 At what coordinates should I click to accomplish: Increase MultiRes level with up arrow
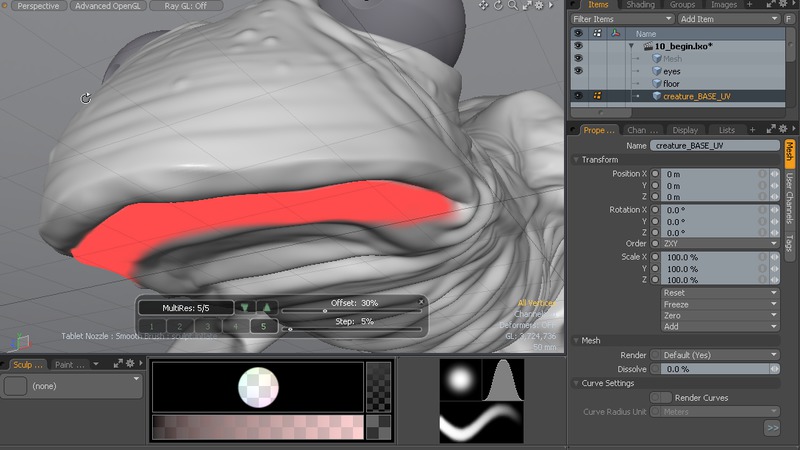pos(267,307)
